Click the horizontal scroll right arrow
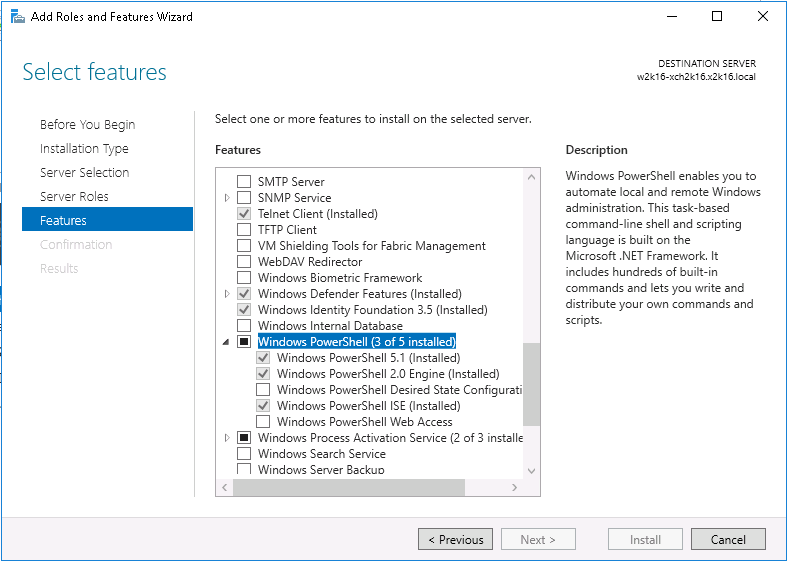 [514, 487]
